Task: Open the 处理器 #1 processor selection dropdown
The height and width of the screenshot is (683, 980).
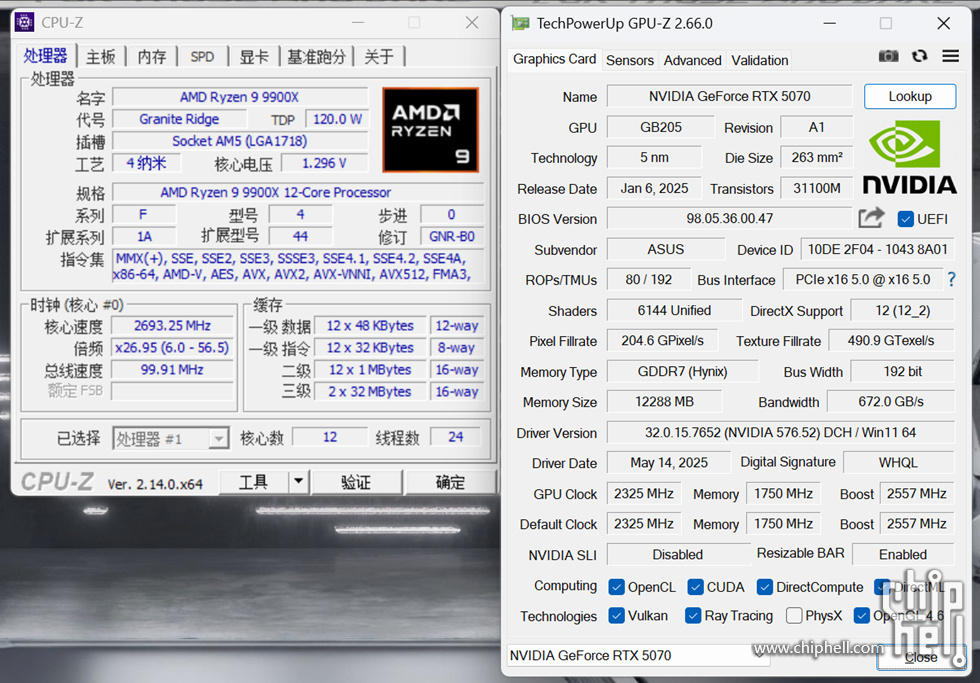Action: (219, 439)
